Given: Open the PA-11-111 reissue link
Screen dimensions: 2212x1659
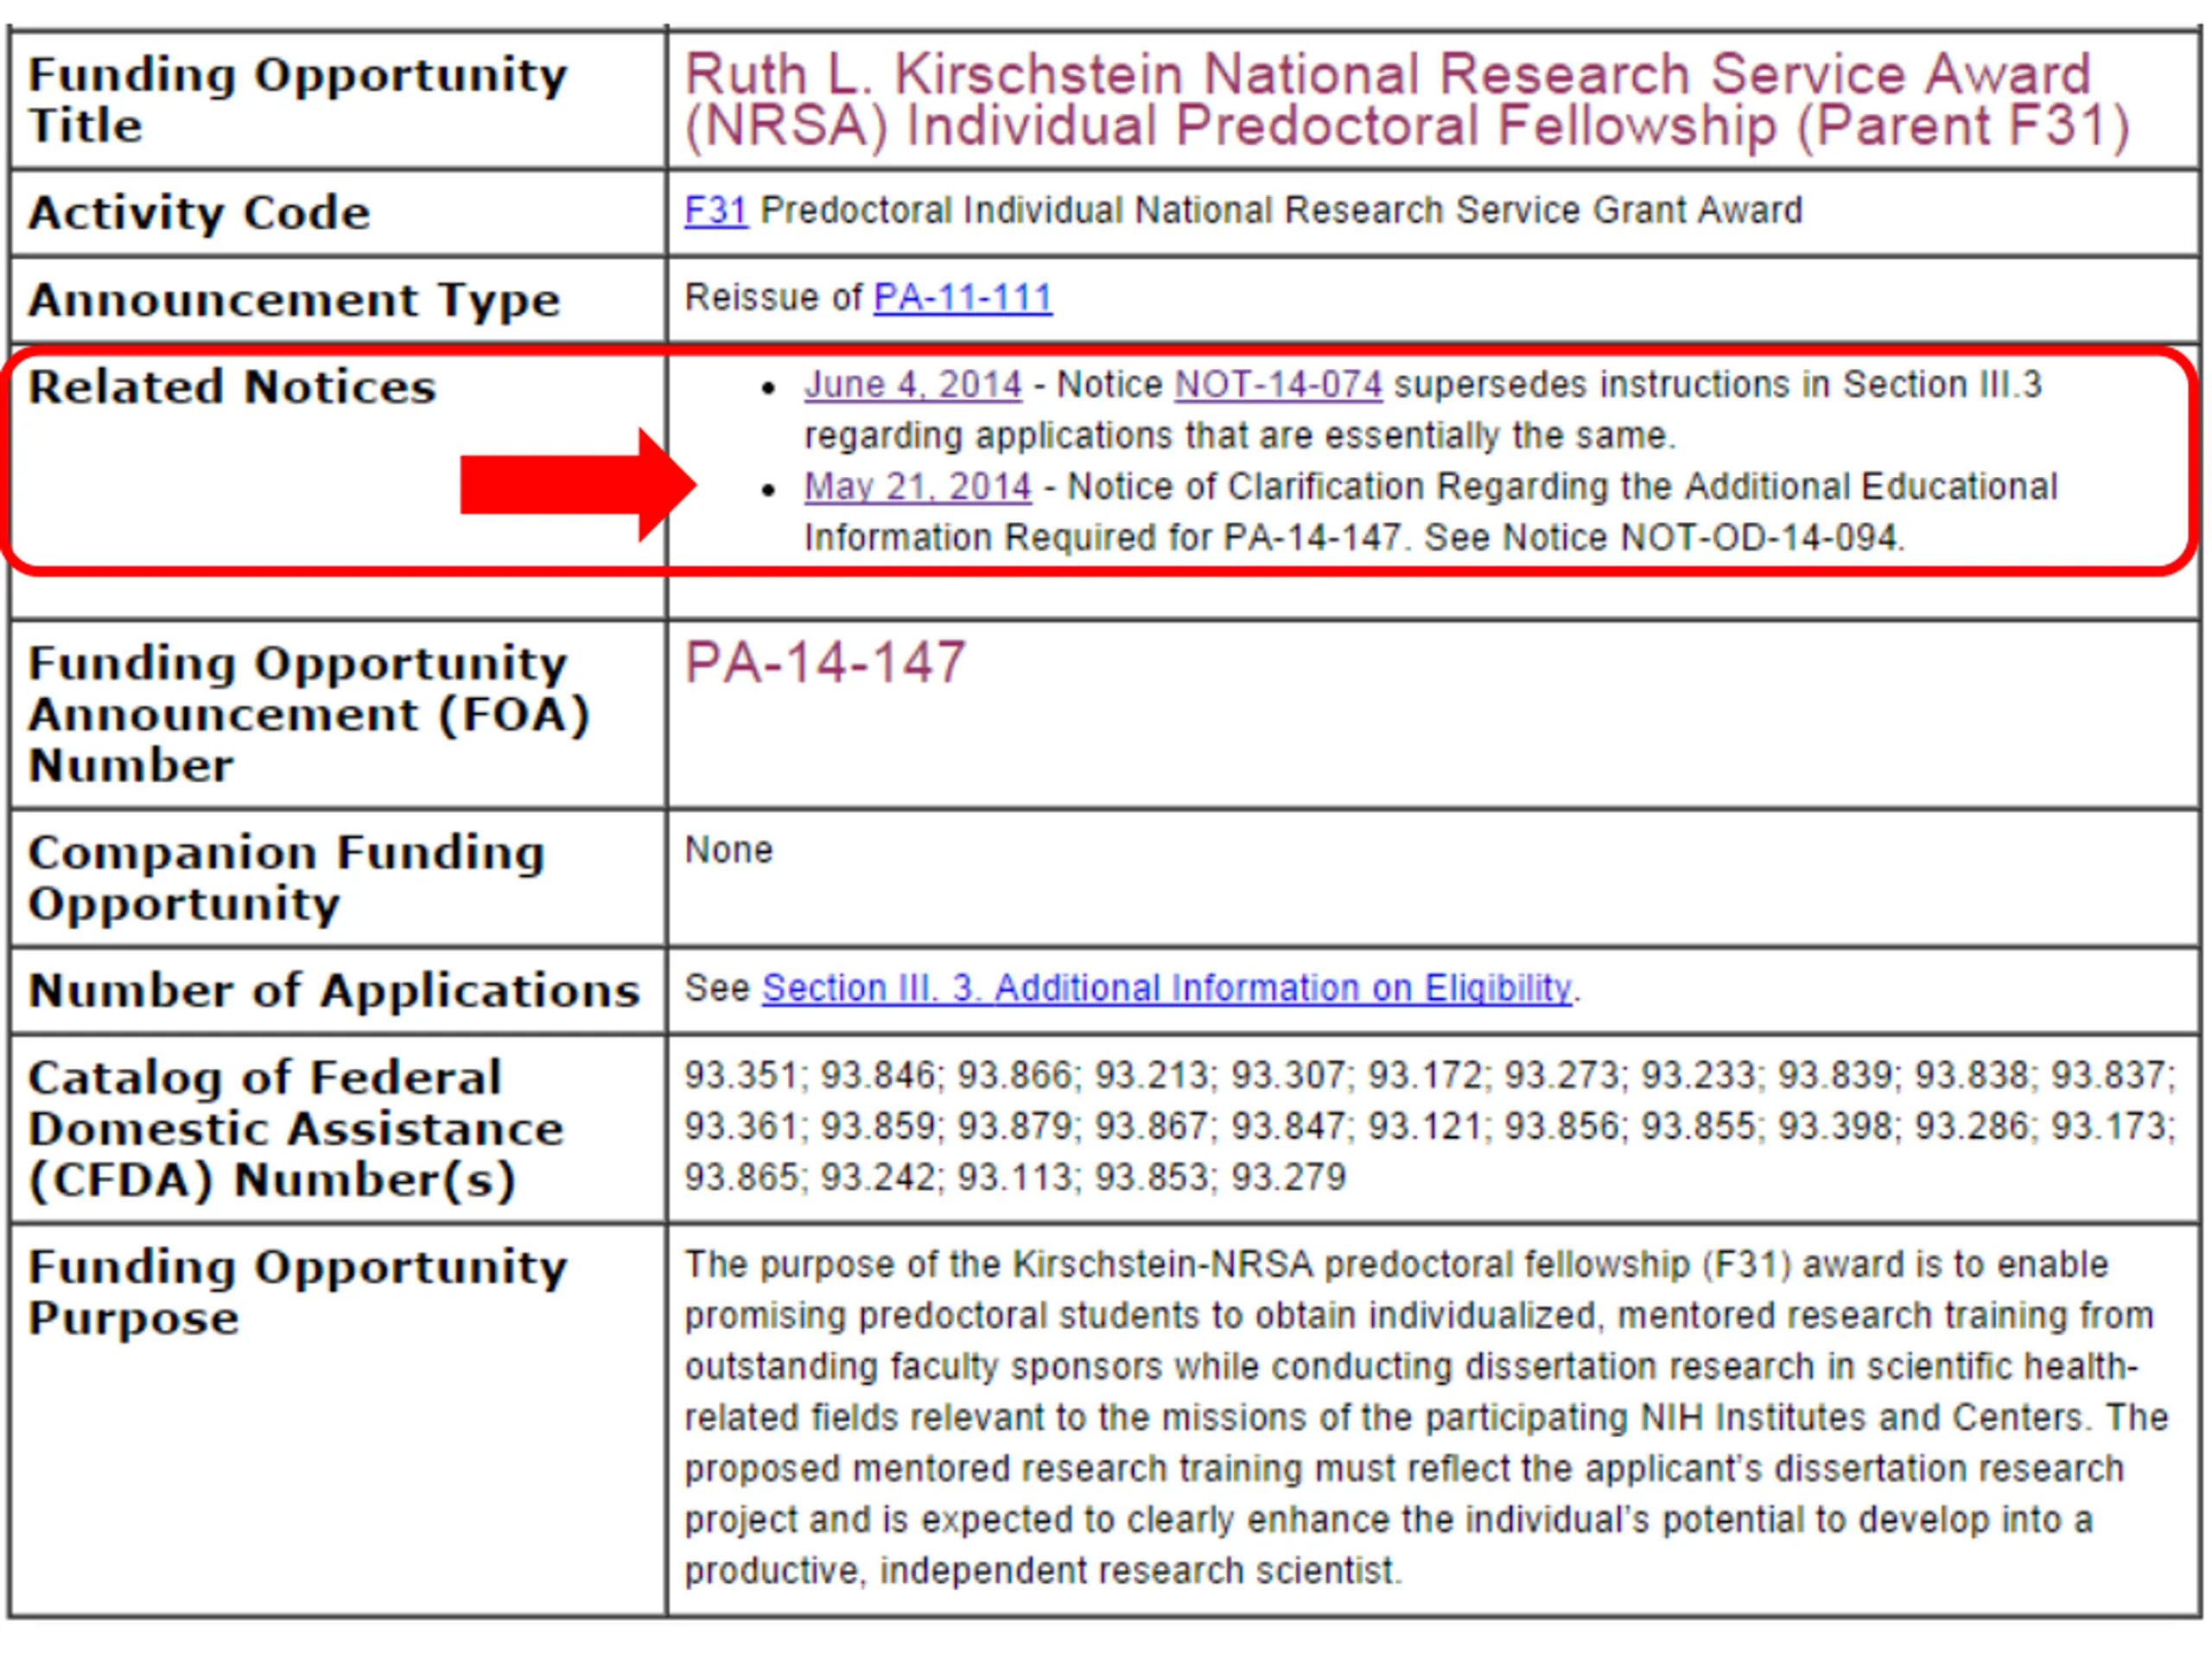Looking at the screenshot, I should pos(962,298).
